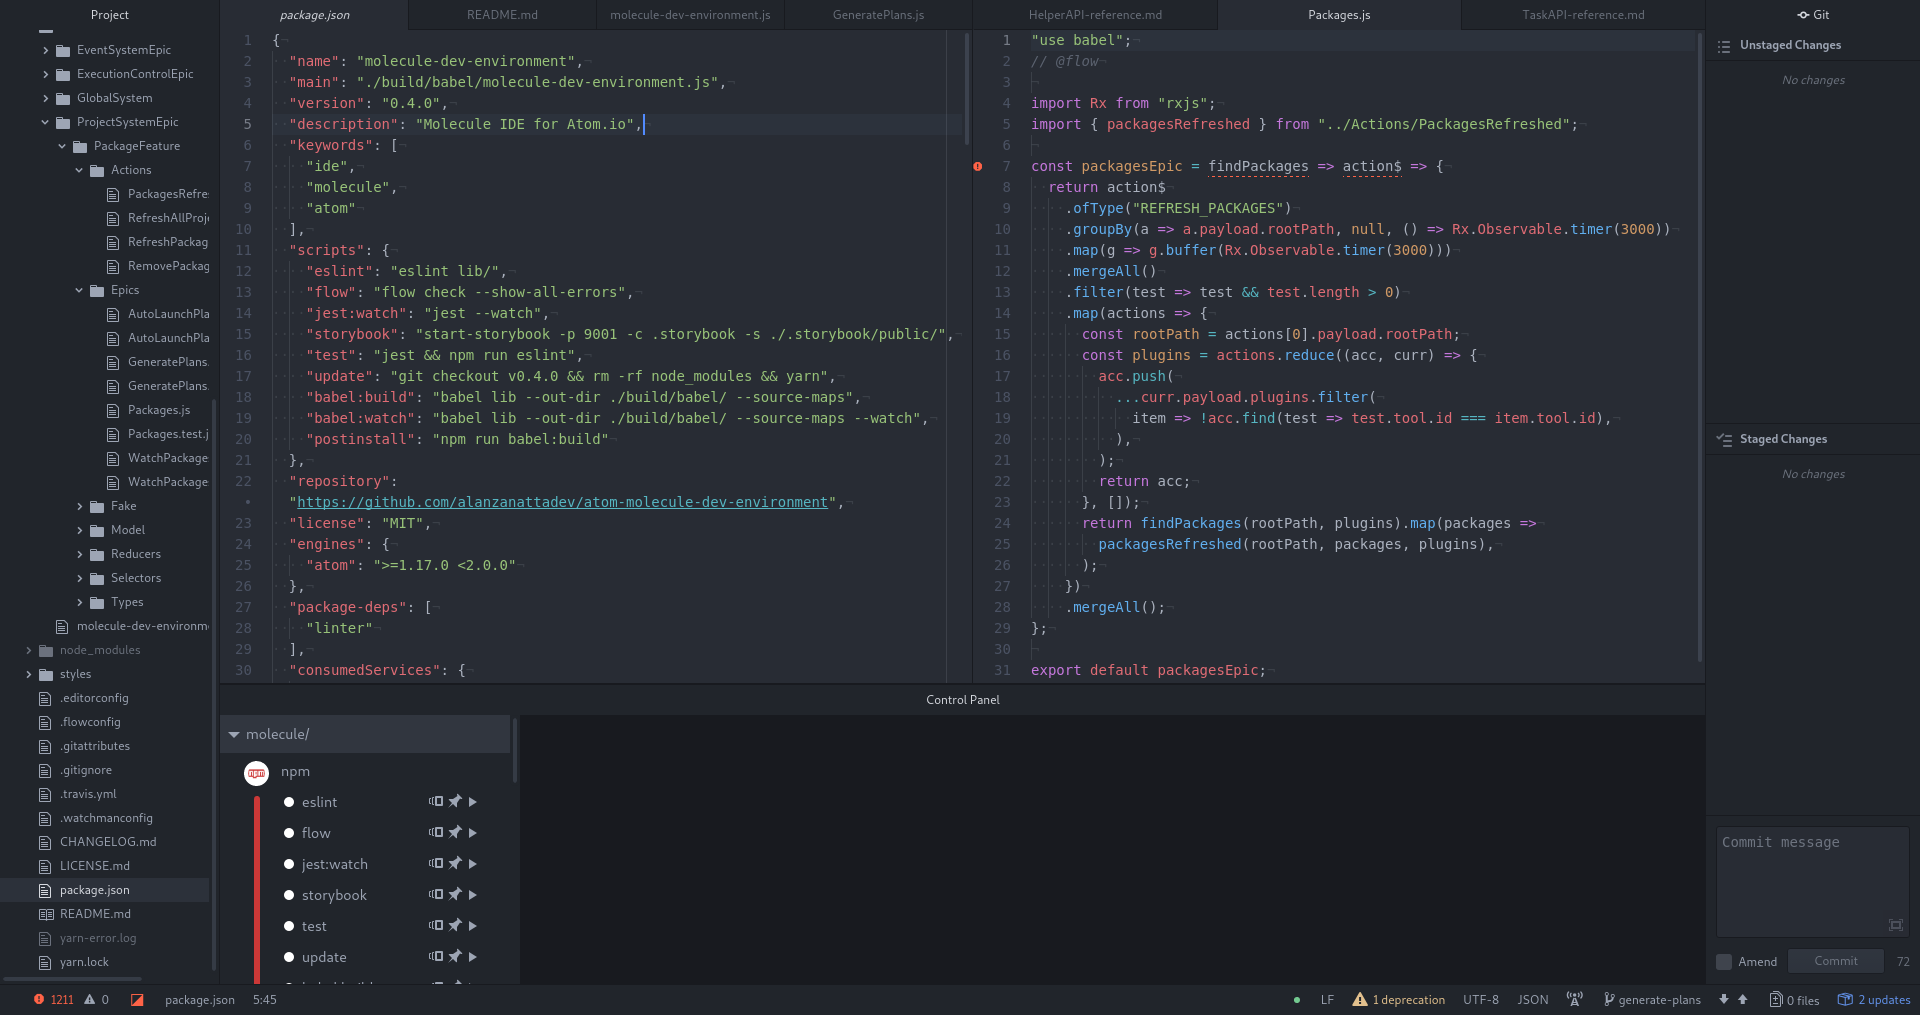
Task: Open the 2 updates notification
Action: [1874, 1000]
